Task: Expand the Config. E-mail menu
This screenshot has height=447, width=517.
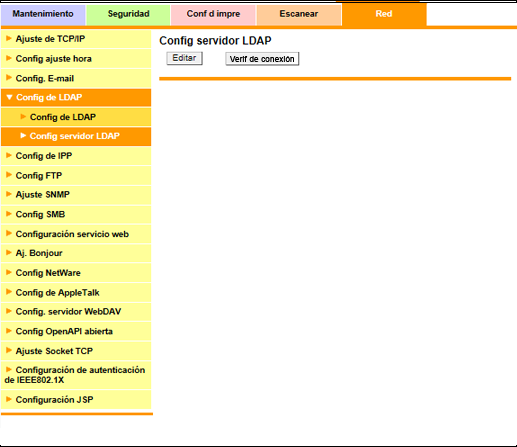Action: (x=76, y=78)
